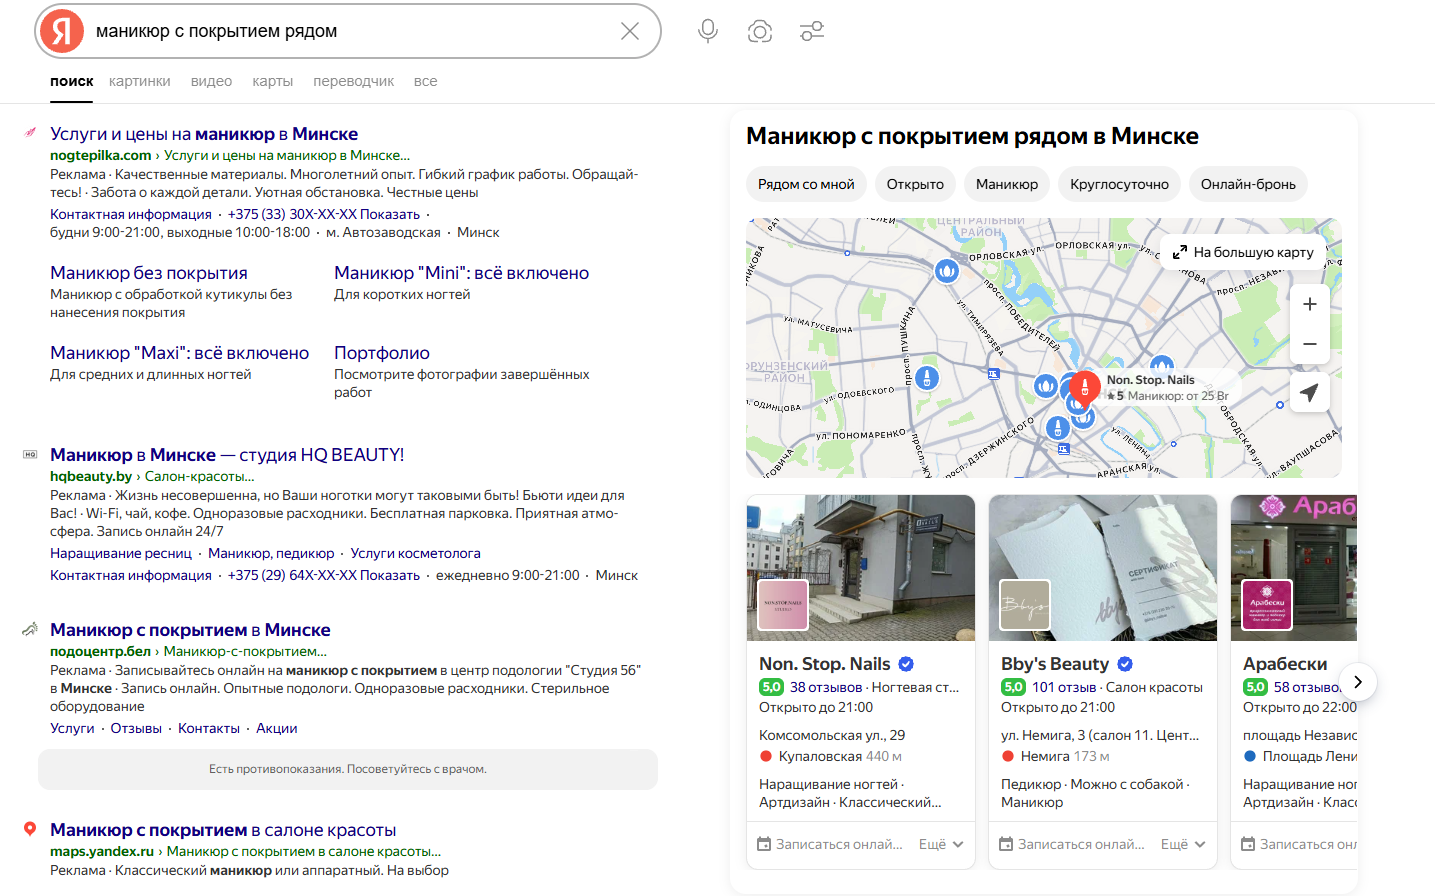Viewport: 1435px width, 896px height.
Task: Toggle the Рядом со мной filter chip
Action: (806, 184)
